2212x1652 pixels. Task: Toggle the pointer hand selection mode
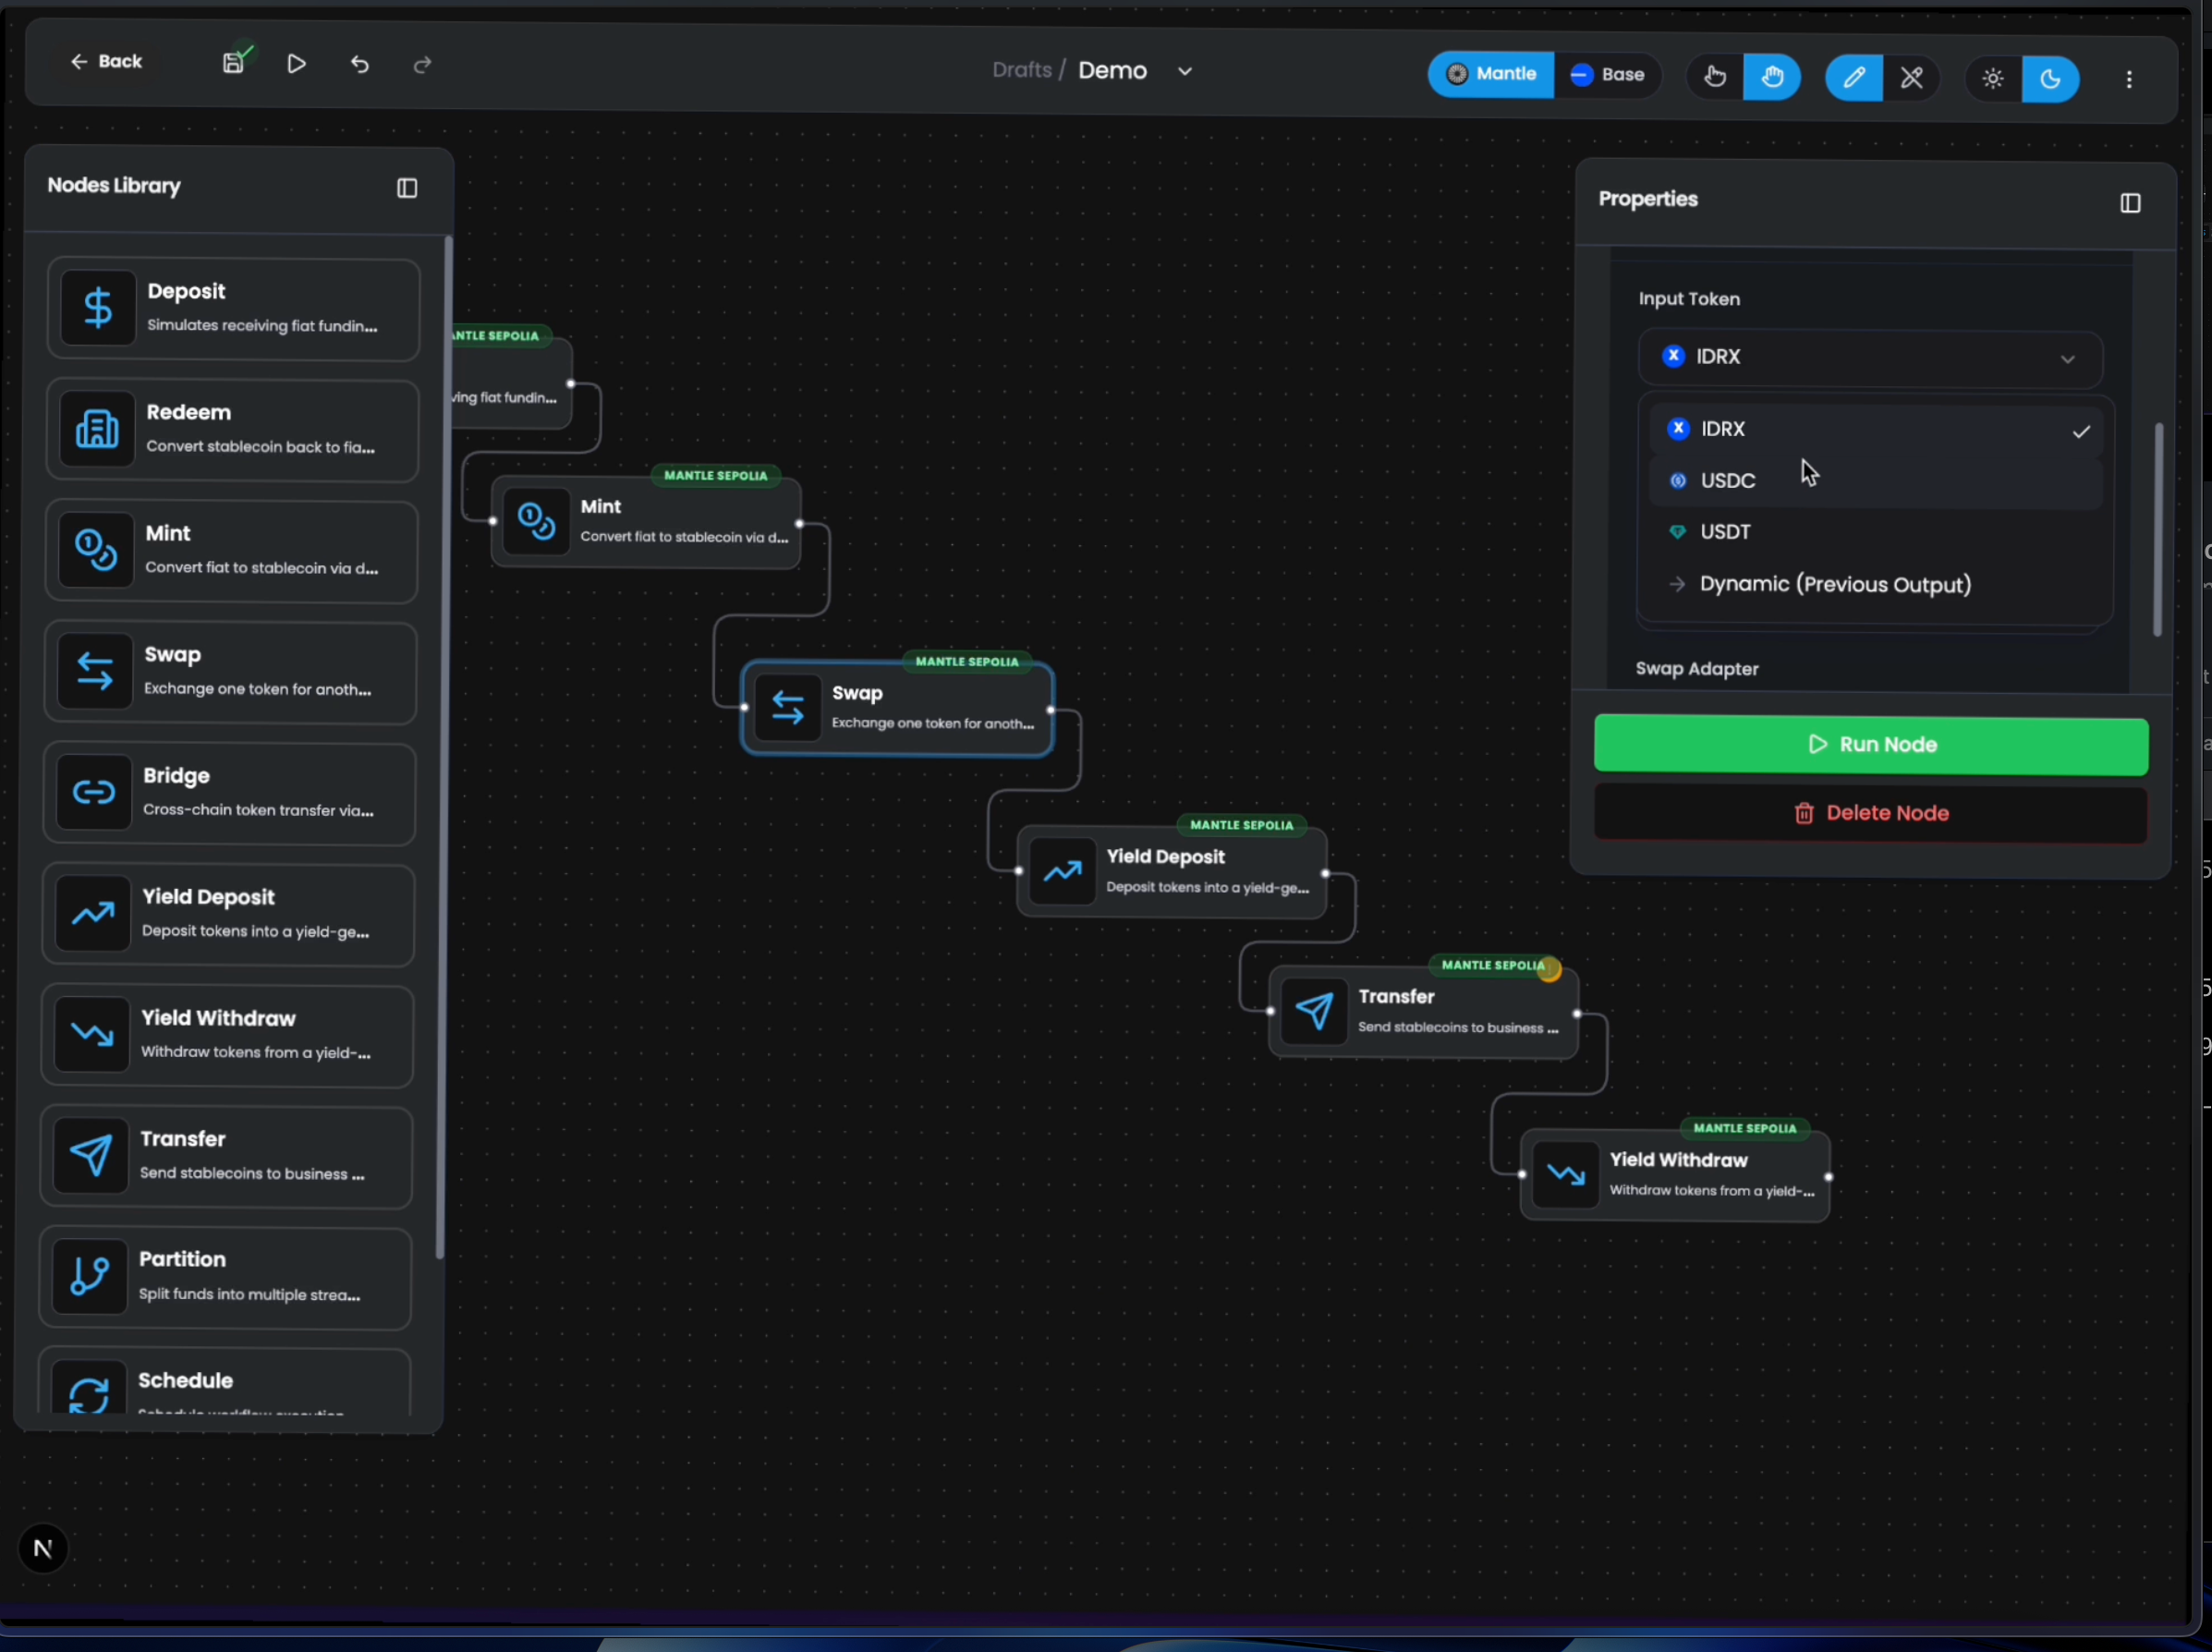(1715, 77)
